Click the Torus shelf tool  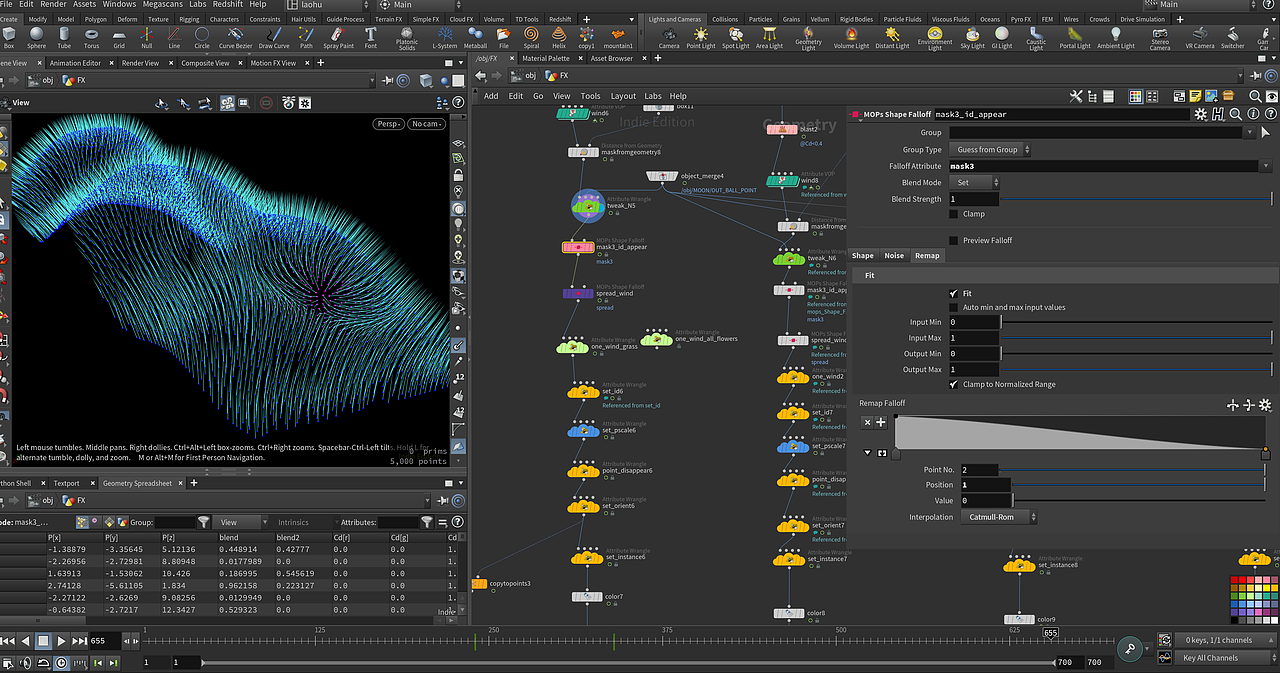coord(92,38)
